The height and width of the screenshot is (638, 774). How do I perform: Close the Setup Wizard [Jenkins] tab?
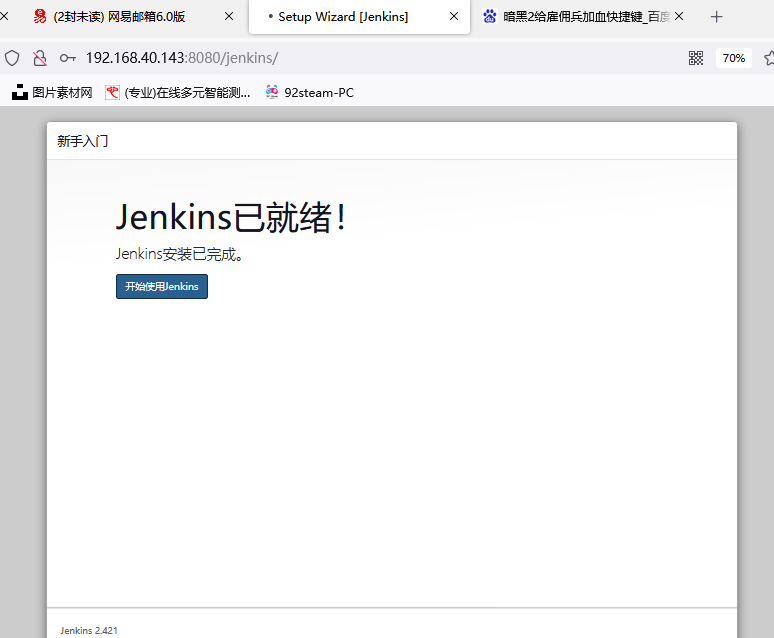coord(454,16)
